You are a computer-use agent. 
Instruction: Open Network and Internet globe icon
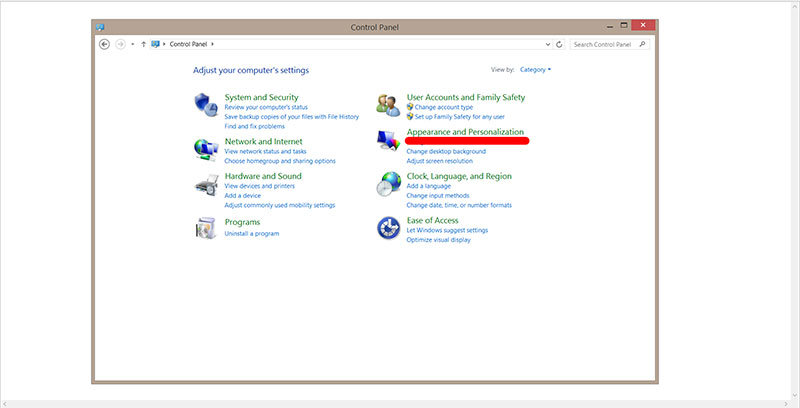point(206,149)
